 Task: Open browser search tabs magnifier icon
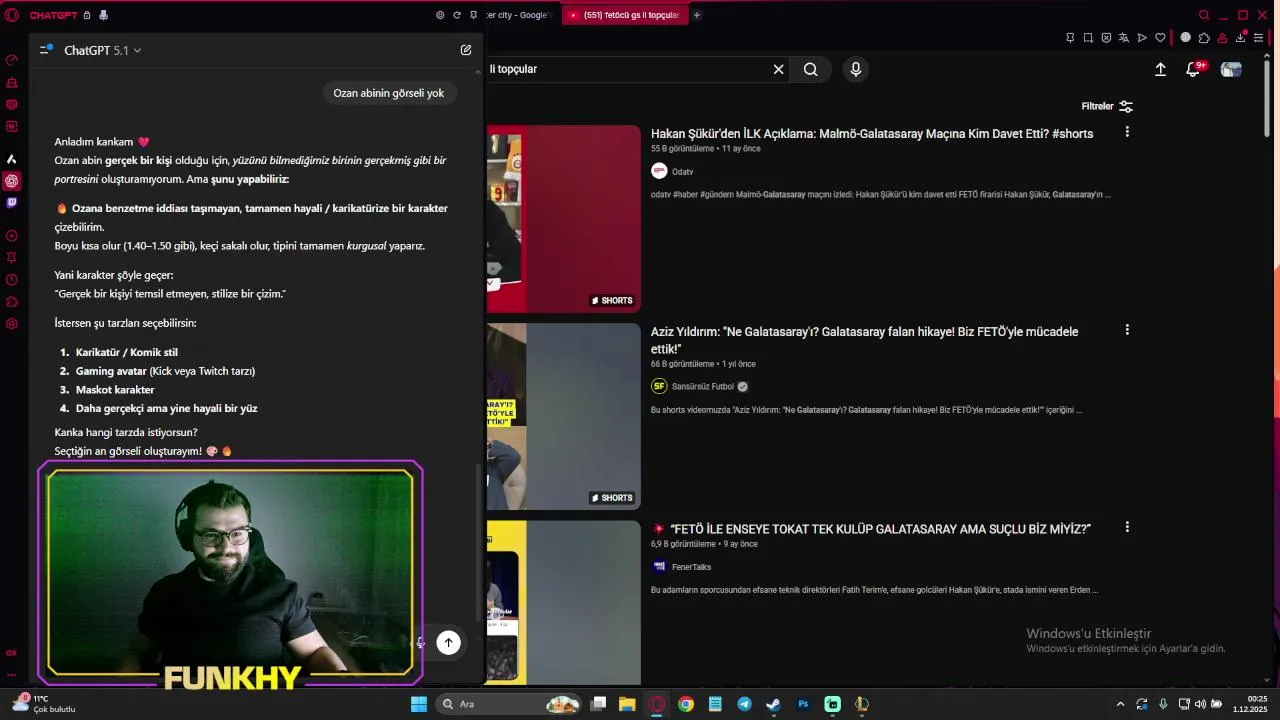click(1204, 15)
